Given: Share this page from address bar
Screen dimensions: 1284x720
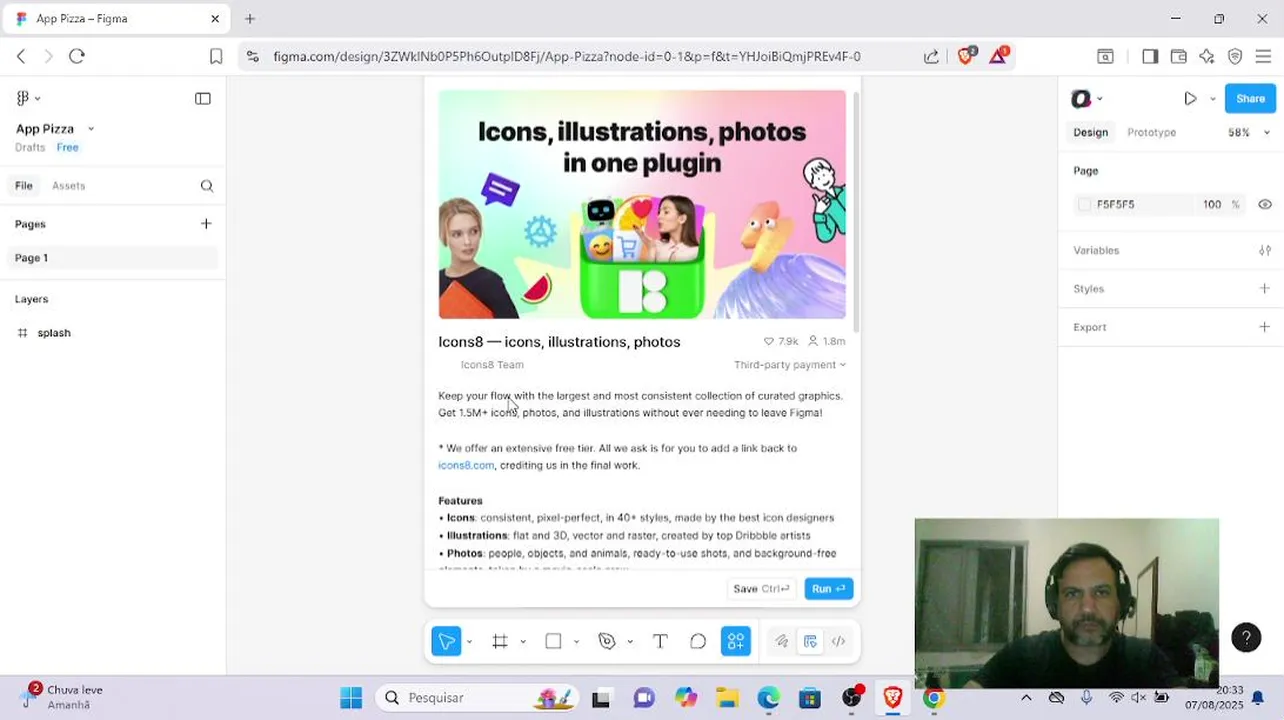Looking at the screenshot, I should (x=931, y=57).
